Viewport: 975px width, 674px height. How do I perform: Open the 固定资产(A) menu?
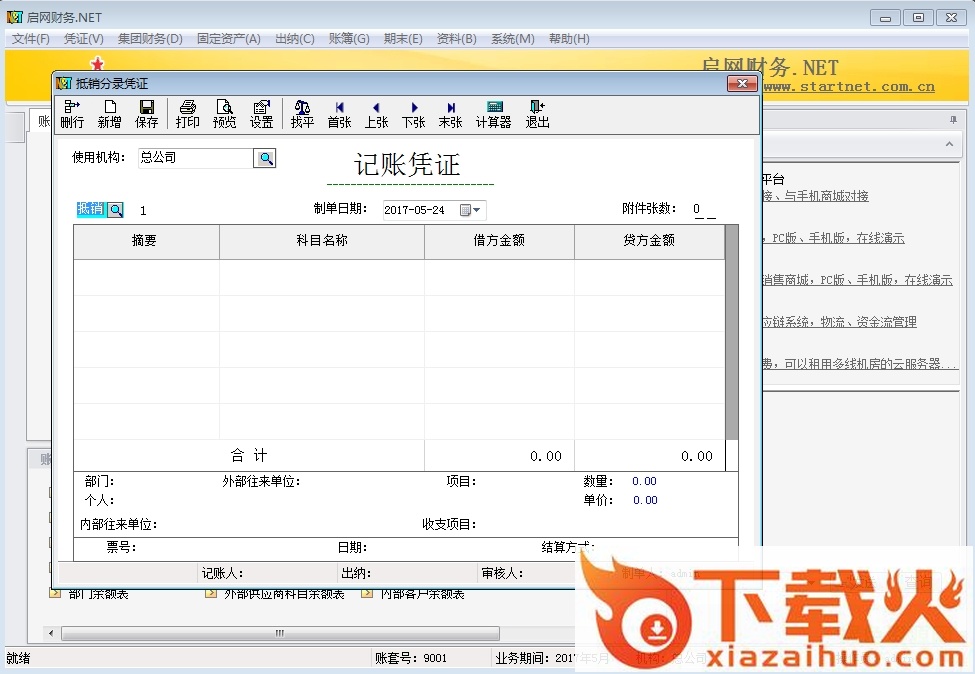click(228, 39)
